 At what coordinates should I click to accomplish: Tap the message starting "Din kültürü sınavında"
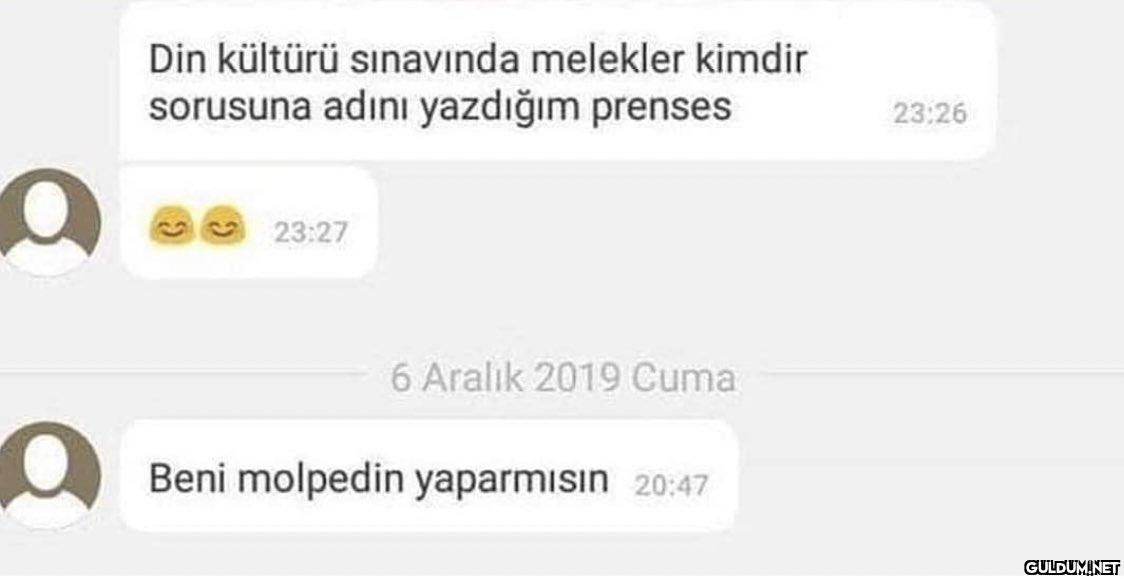(x=557, y=80)
